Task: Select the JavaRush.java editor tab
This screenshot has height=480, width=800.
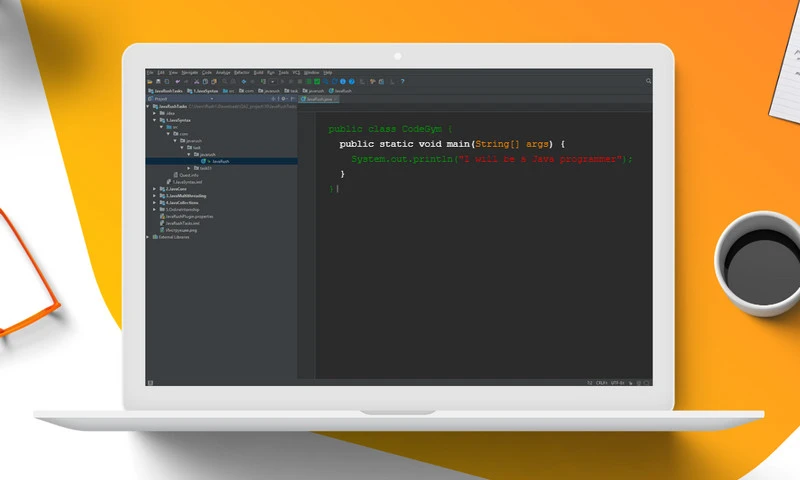Action: pos(319,99)
